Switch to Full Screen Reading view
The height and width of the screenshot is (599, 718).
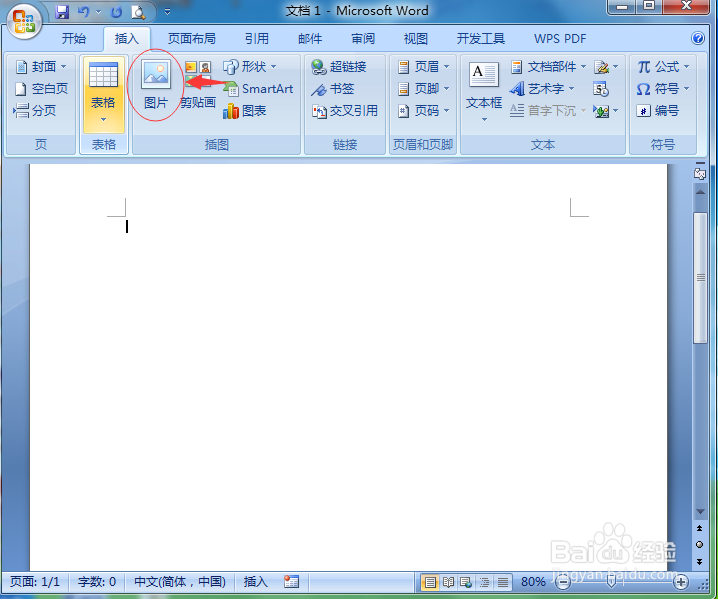448,583
